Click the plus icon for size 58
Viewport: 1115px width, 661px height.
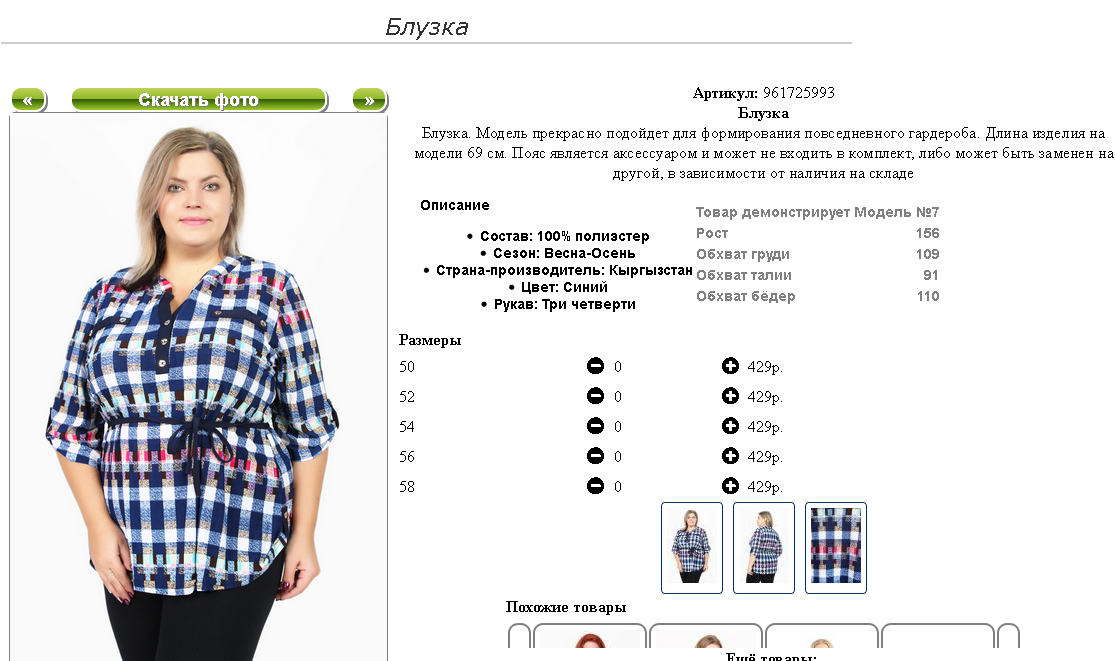[730, 486]
